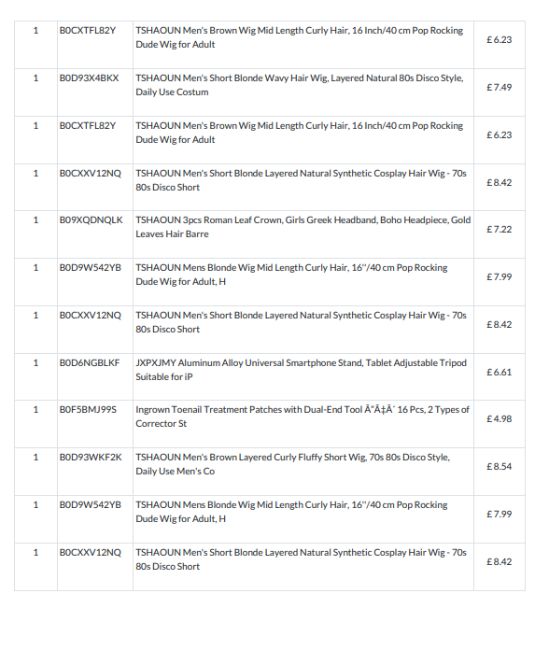Click the £6.61 price cell
Image resolution: width=535 pixels, height=650 pixels.
[499, 372]
